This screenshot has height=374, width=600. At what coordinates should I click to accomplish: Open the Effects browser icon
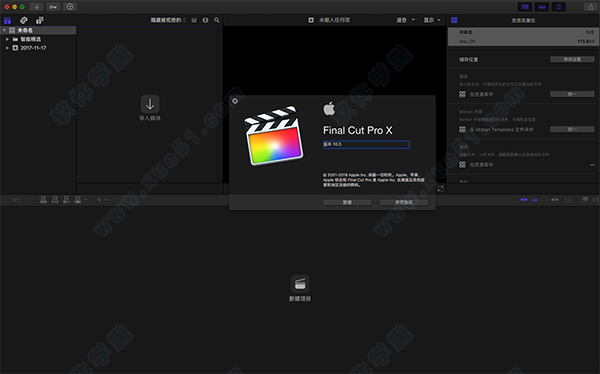[x=584, y=199]
